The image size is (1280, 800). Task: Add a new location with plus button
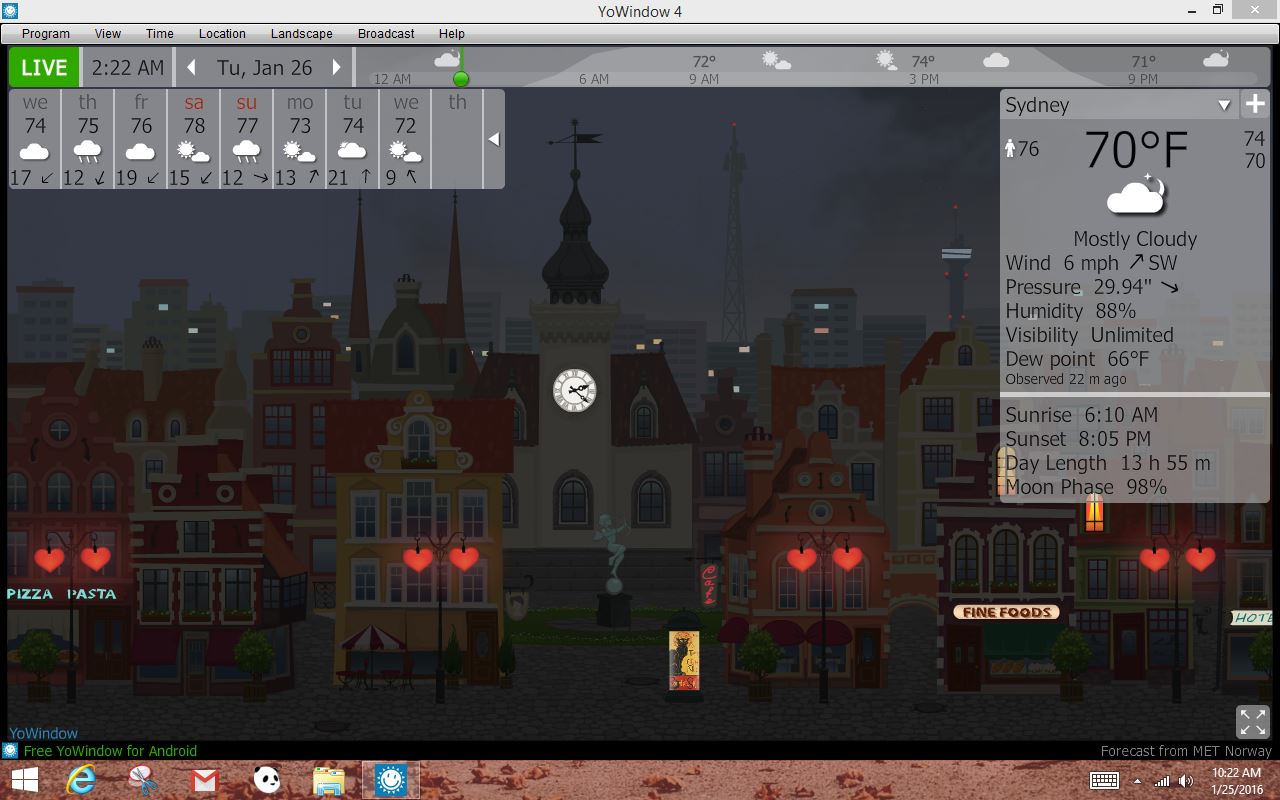(1254, 104)
